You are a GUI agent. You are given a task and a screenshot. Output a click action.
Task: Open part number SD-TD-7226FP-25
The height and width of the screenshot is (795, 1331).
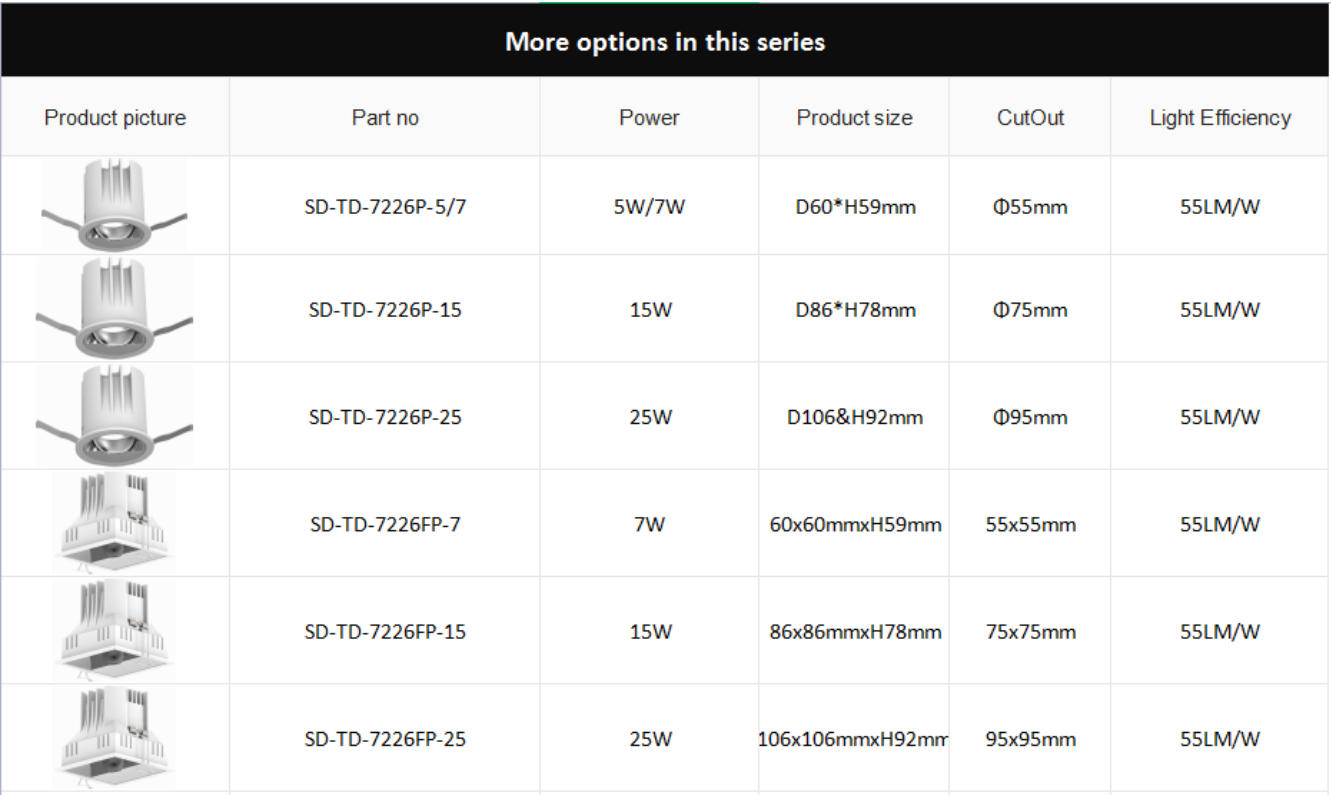[385, 739]
